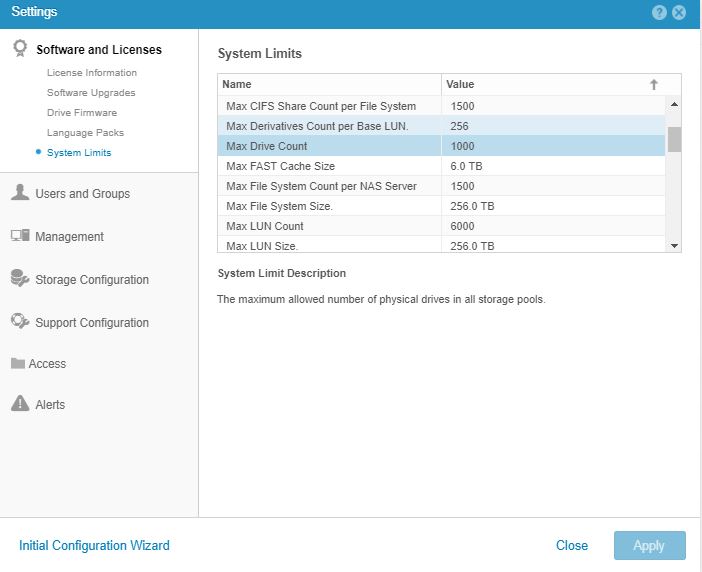Open Drive Firmware settings
Screen dimensions: 702x572
82,113
